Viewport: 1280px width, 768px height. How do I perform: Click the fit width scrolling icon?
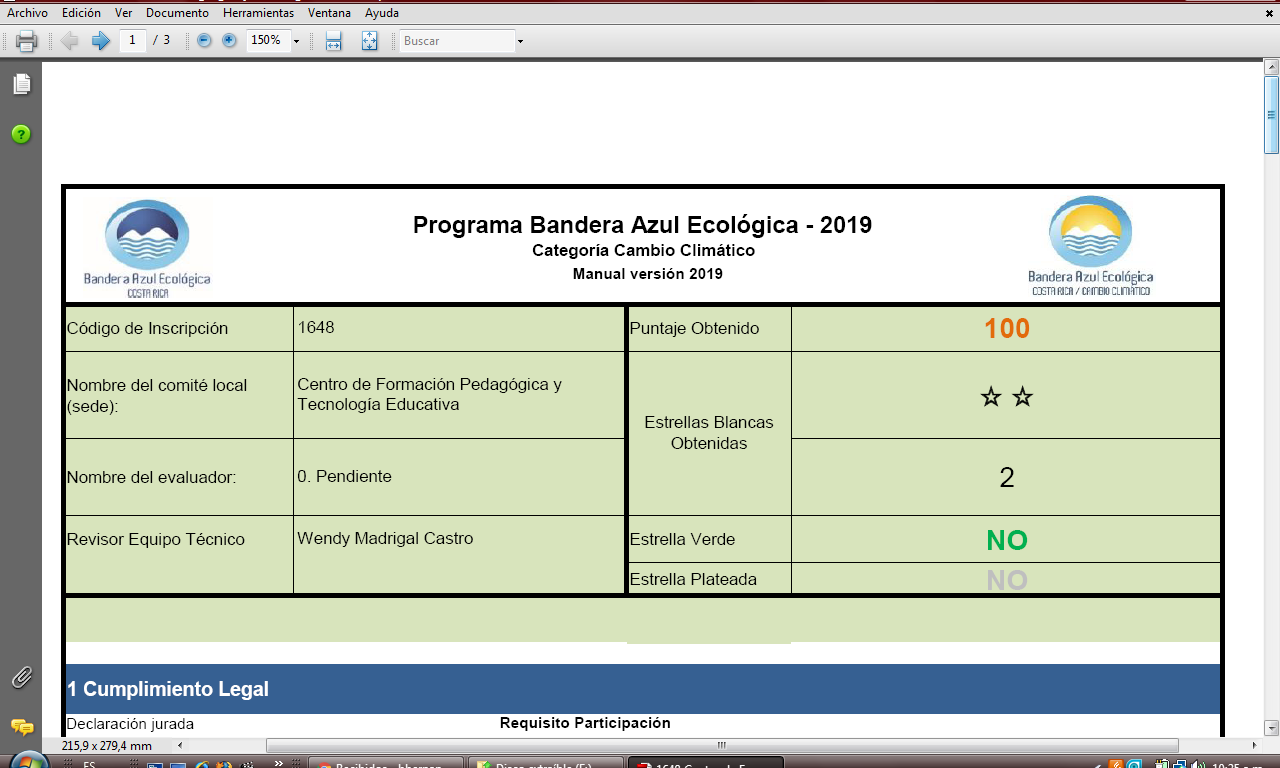tap(334, 41)
